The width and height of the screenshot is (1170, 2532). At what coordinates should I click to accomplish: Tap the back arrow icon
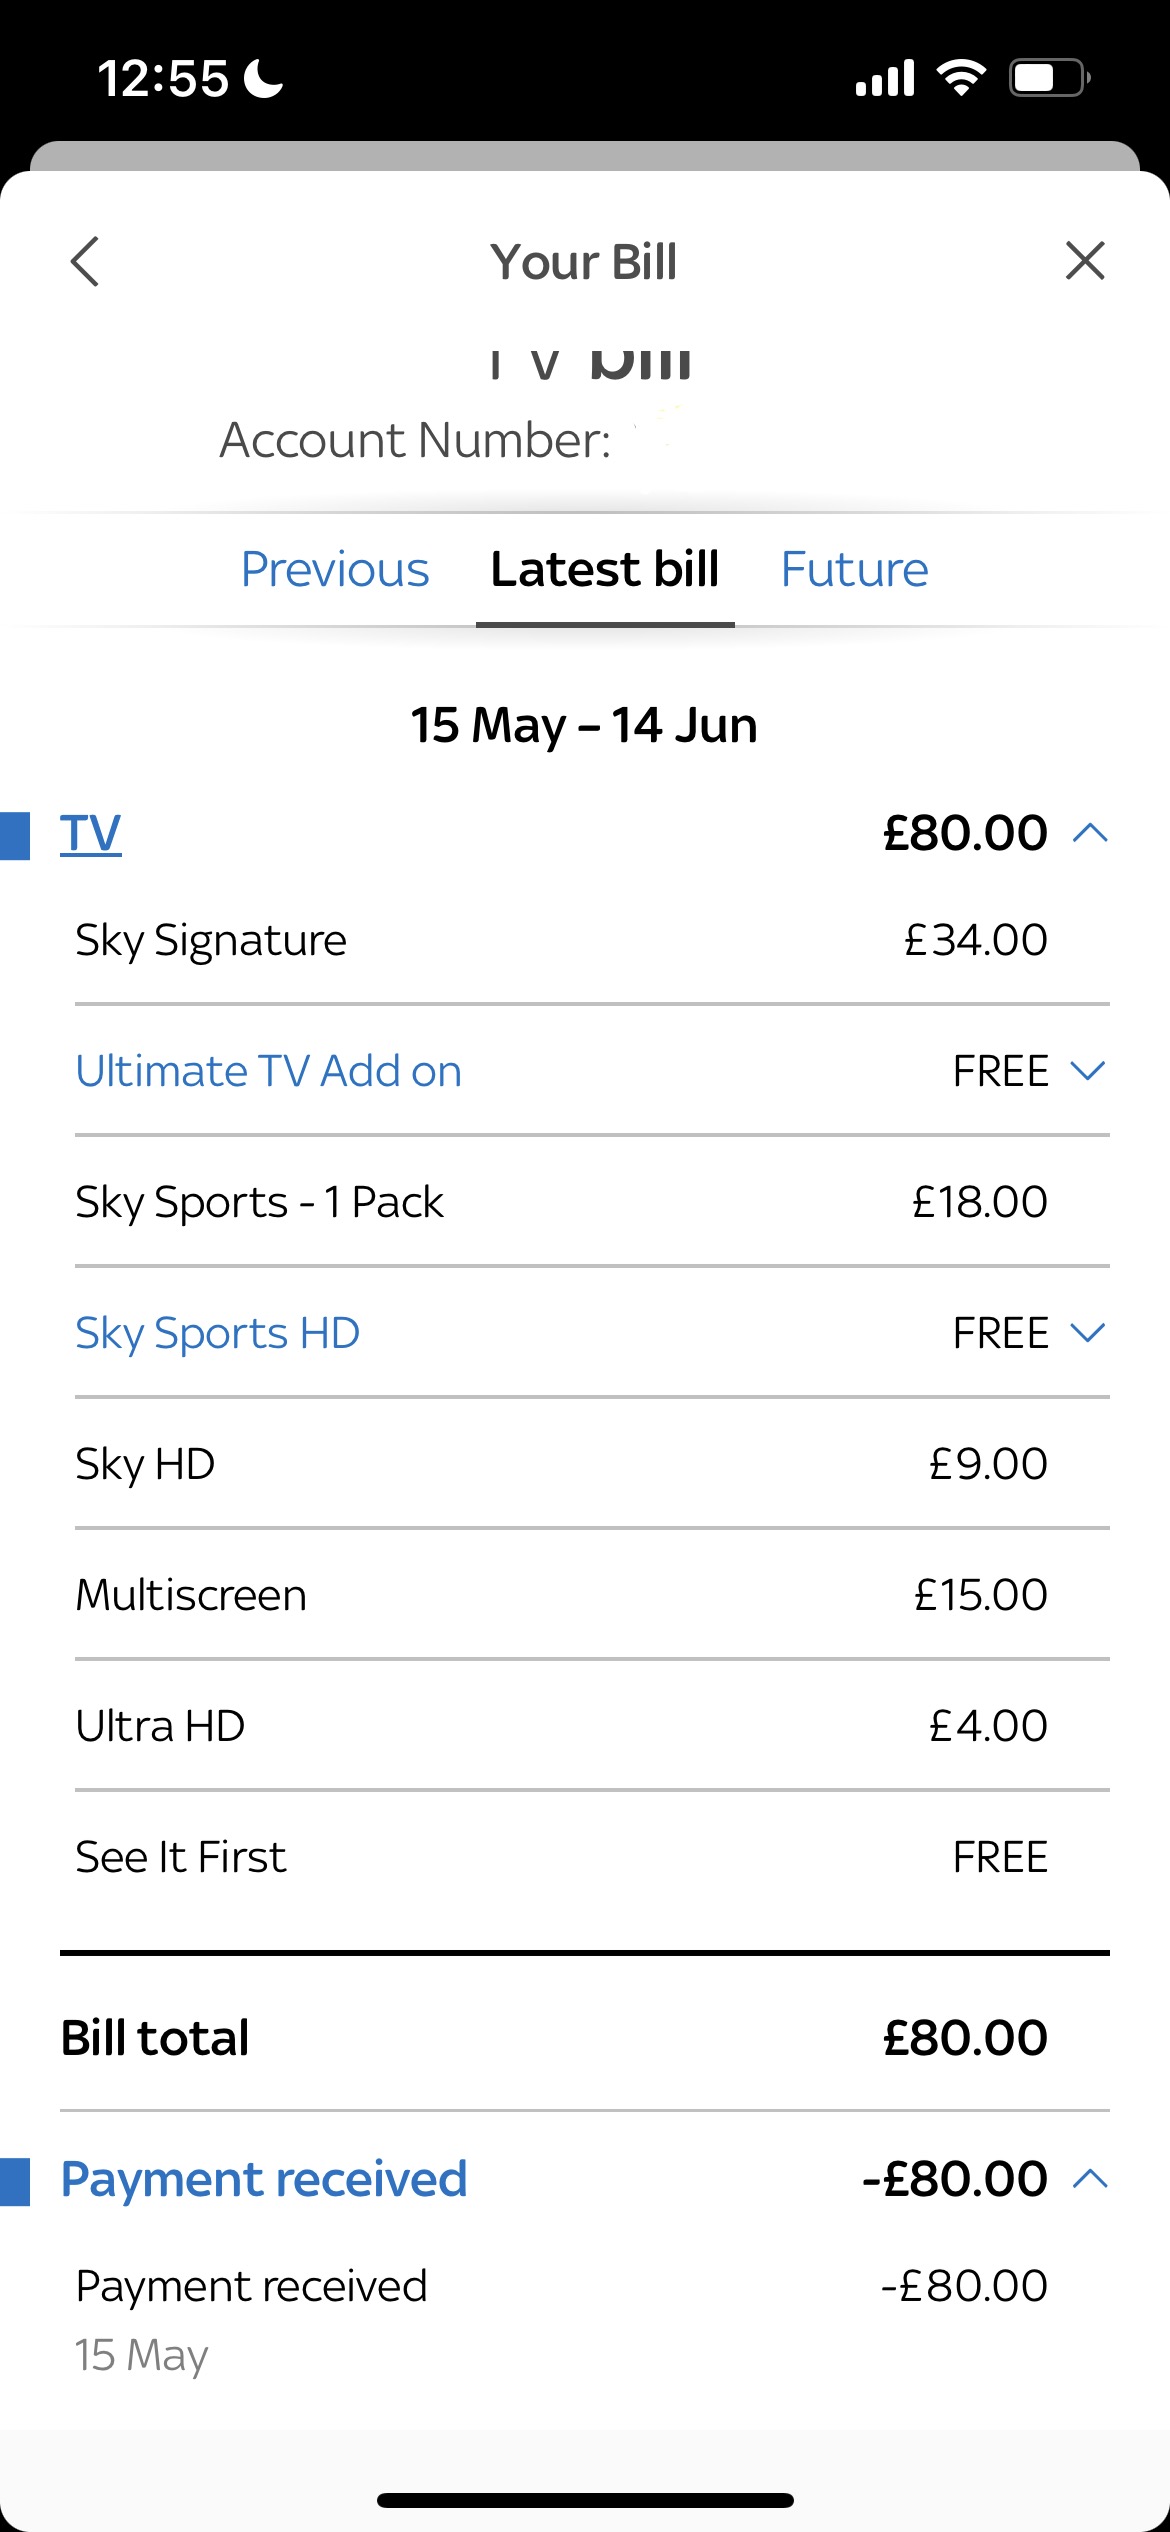(x=86, y=262)
